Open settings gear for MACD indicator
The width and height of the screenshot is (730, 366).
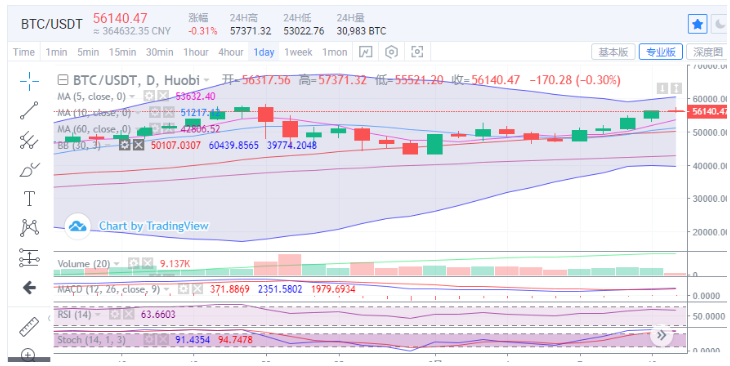(x=184, y=289)
